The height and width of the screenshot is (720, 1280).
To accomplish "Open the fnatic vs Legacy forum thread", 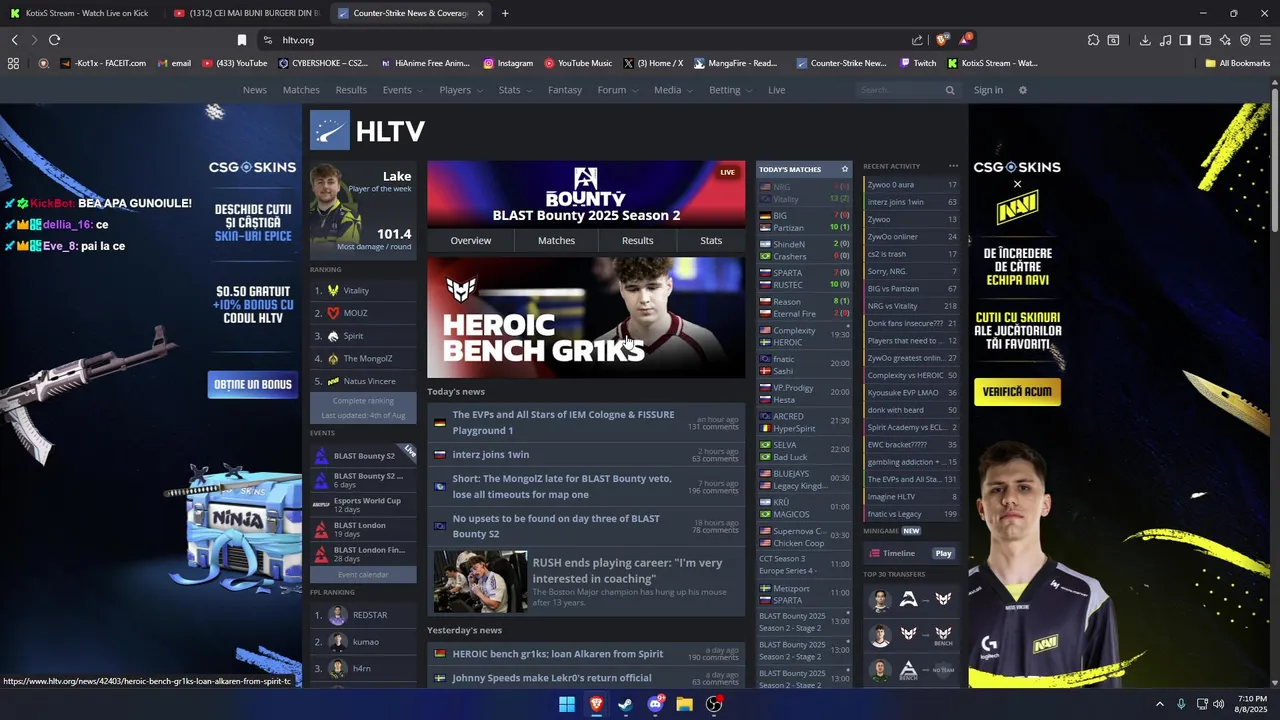I will 911,514.
